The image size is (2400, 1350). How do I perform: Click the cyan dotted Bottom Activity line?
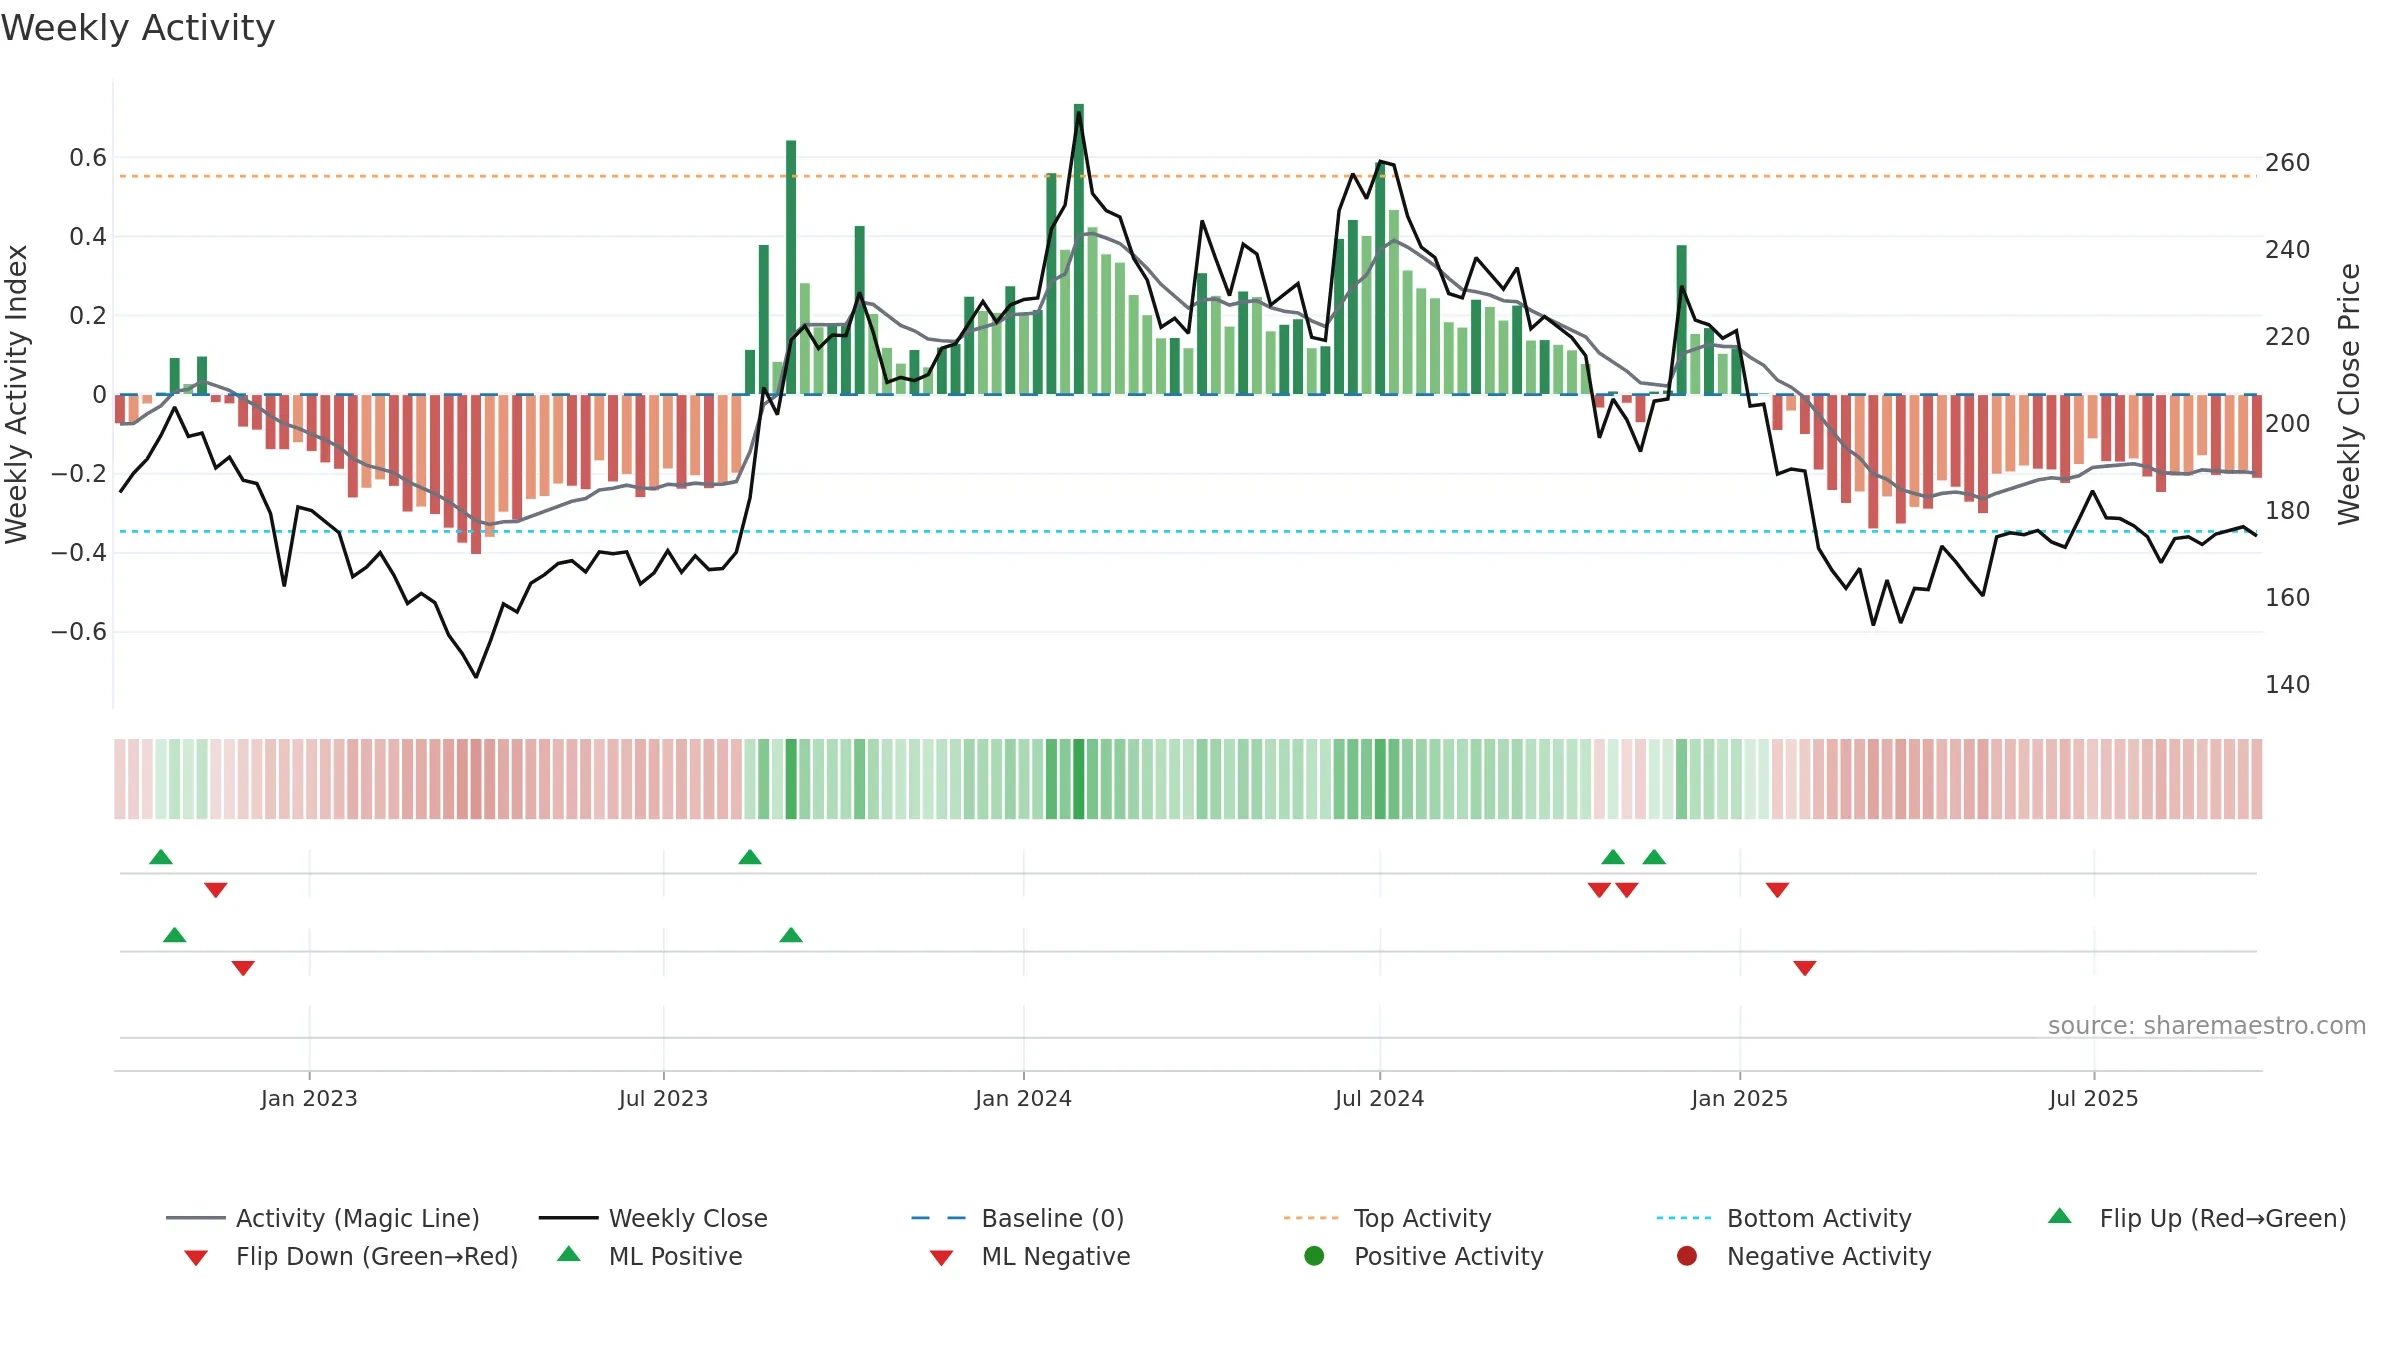tap(1187, 531)
